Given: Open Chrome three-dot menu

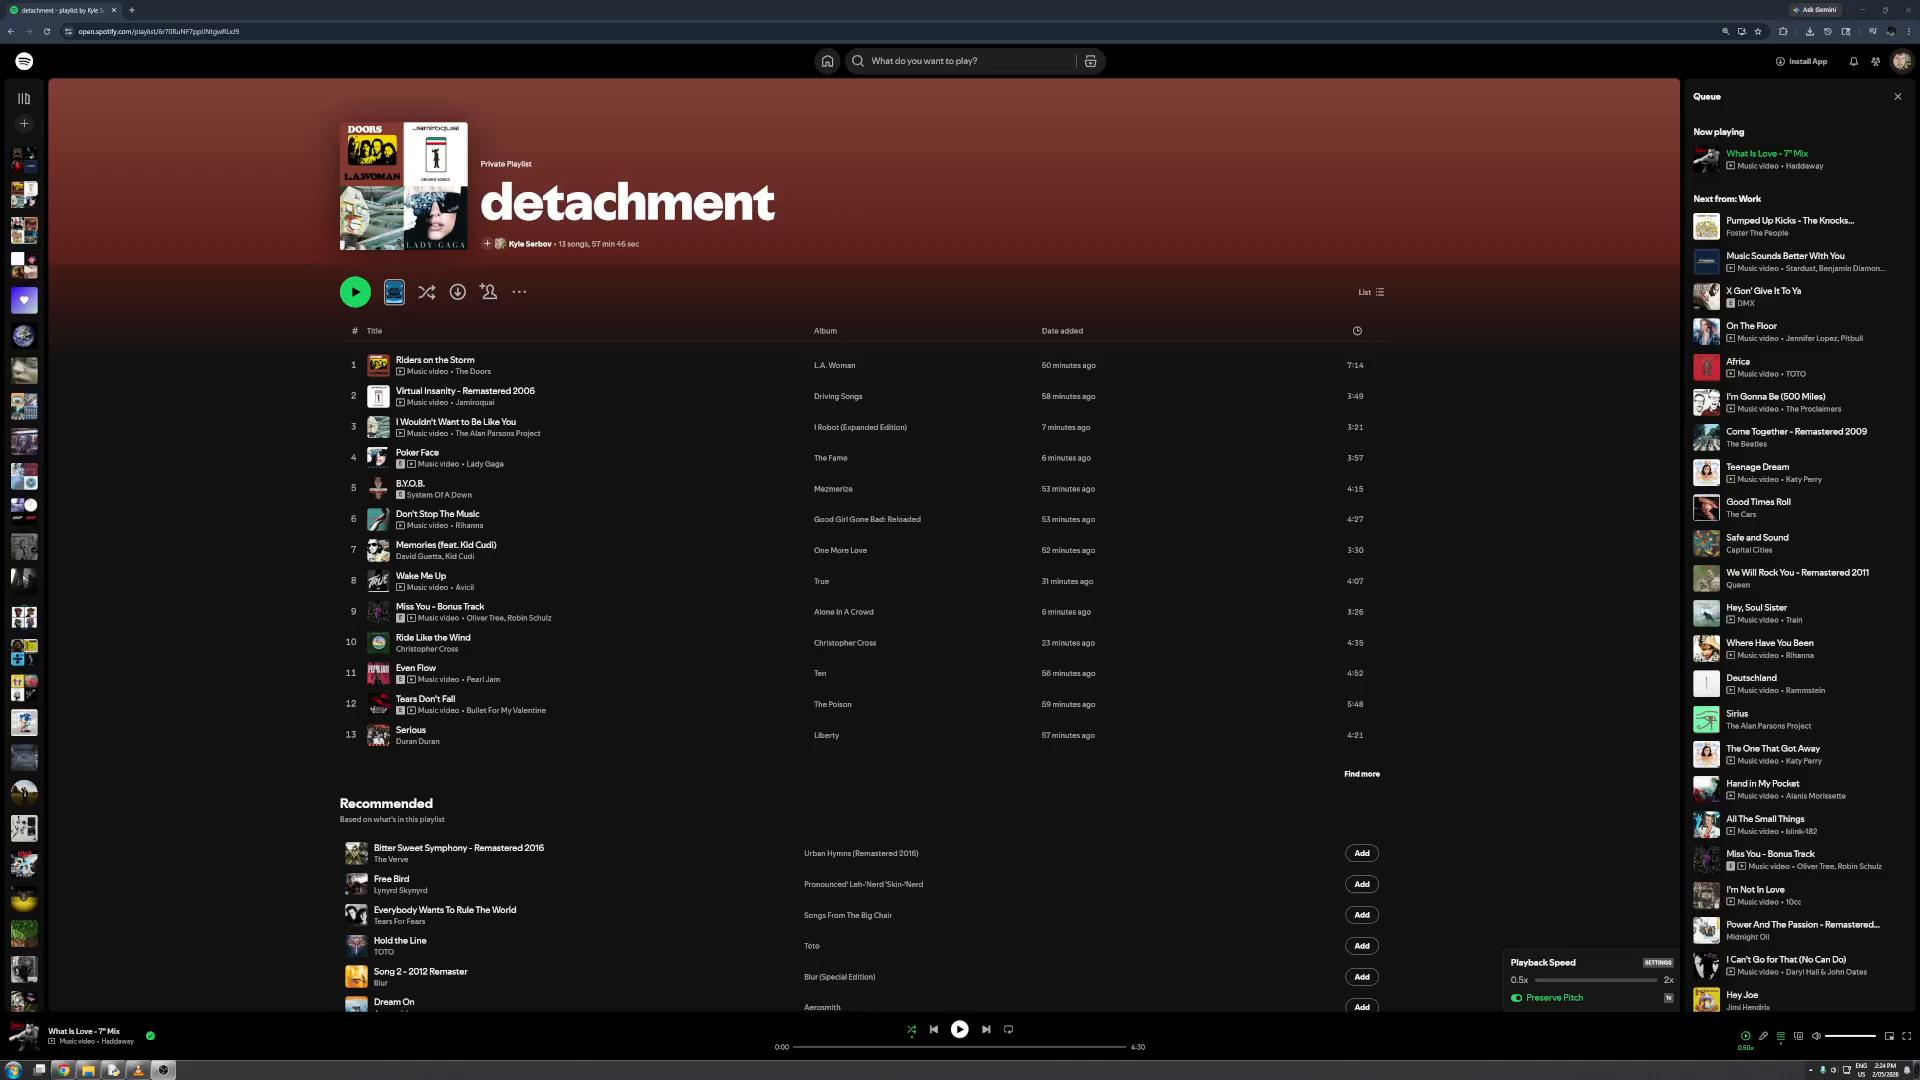Looking at the screenshot, I should coord(1908,31).
